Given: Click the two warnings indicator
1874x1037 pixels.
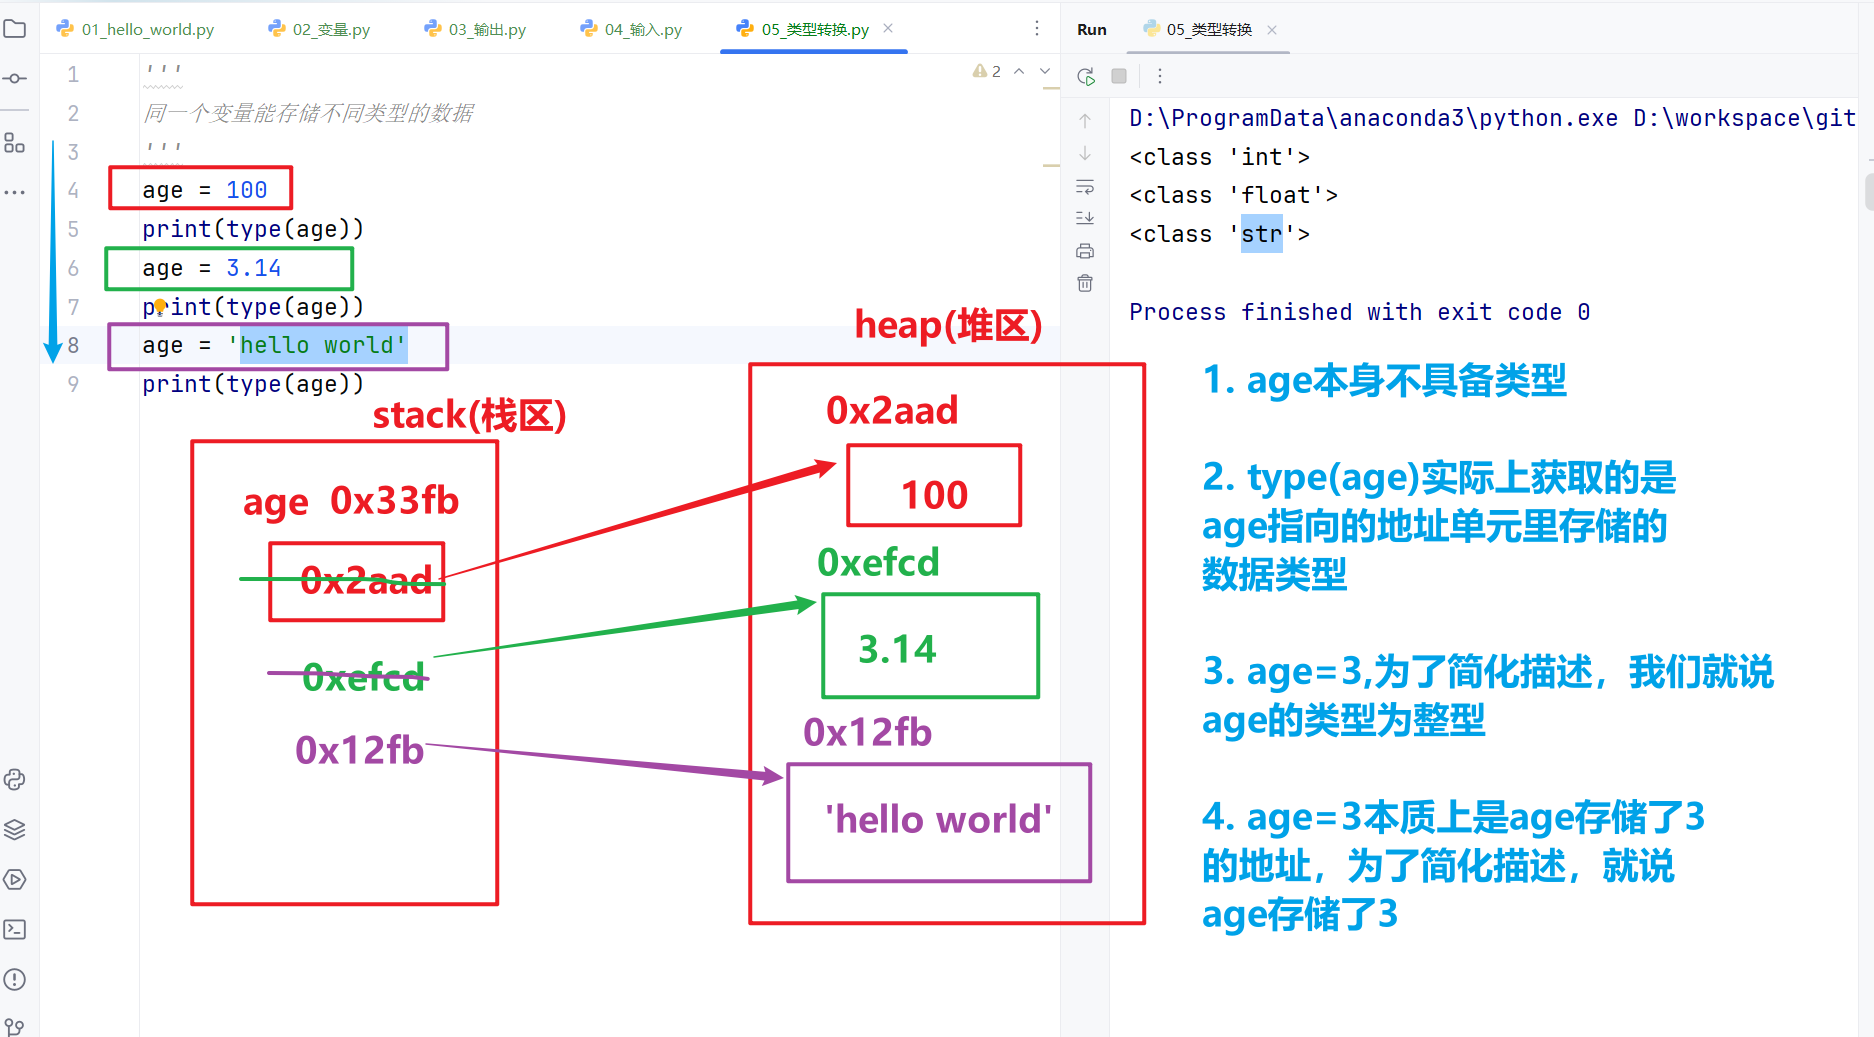Looking at the screenshot, I should point(986,71).
